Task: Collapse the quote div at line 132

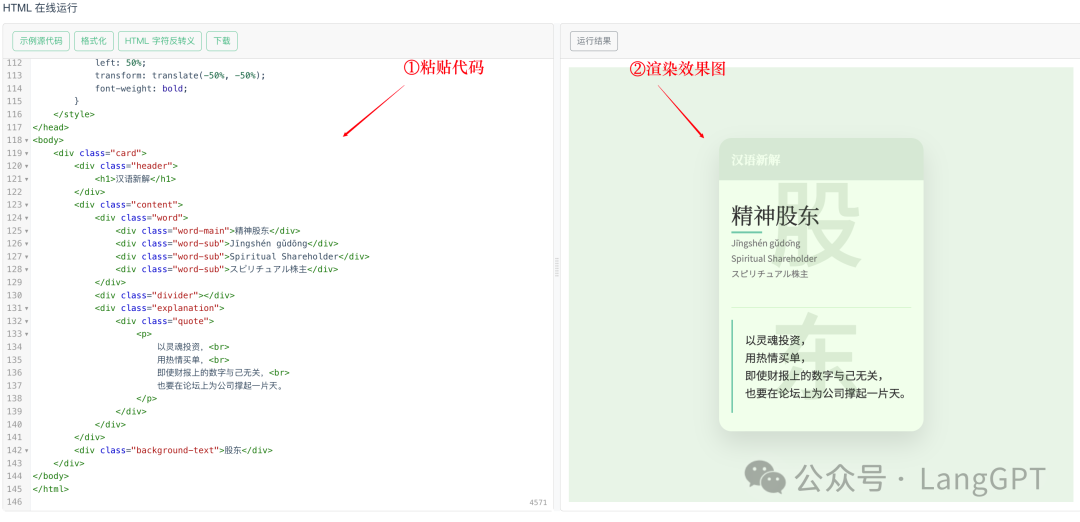Action: pyautogui.click(x=27, y=322)
